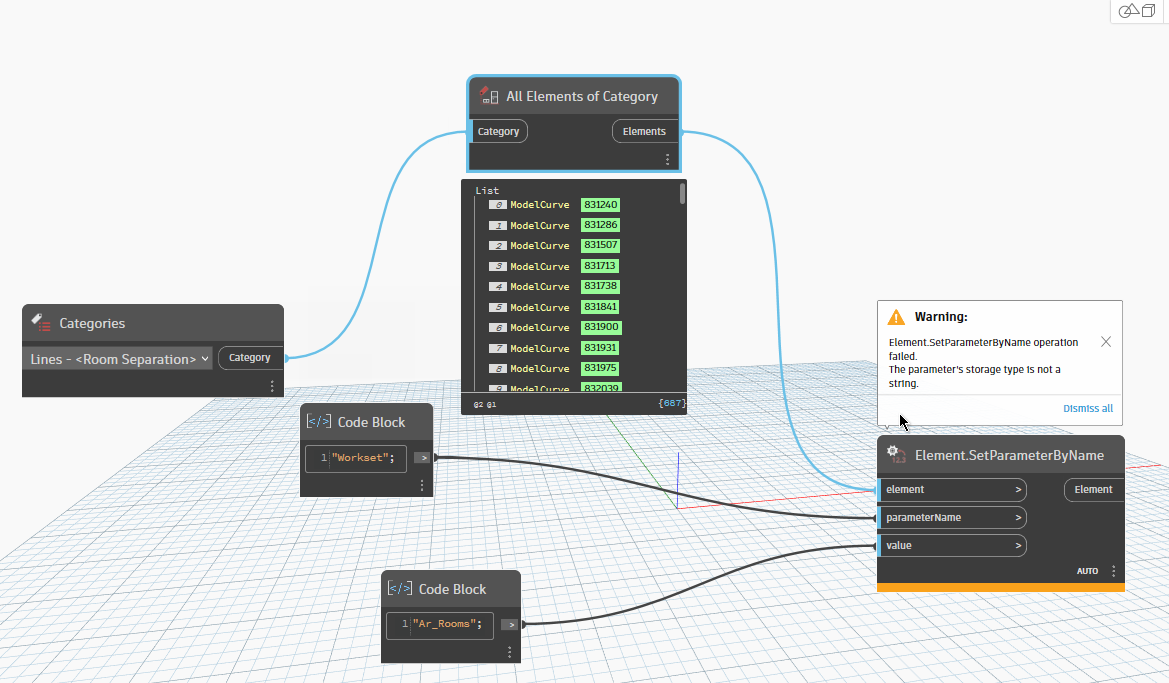Screen dimensions: 1169x683
Task: Click the warning triangle icon in the popup
Action: [897, 316]
